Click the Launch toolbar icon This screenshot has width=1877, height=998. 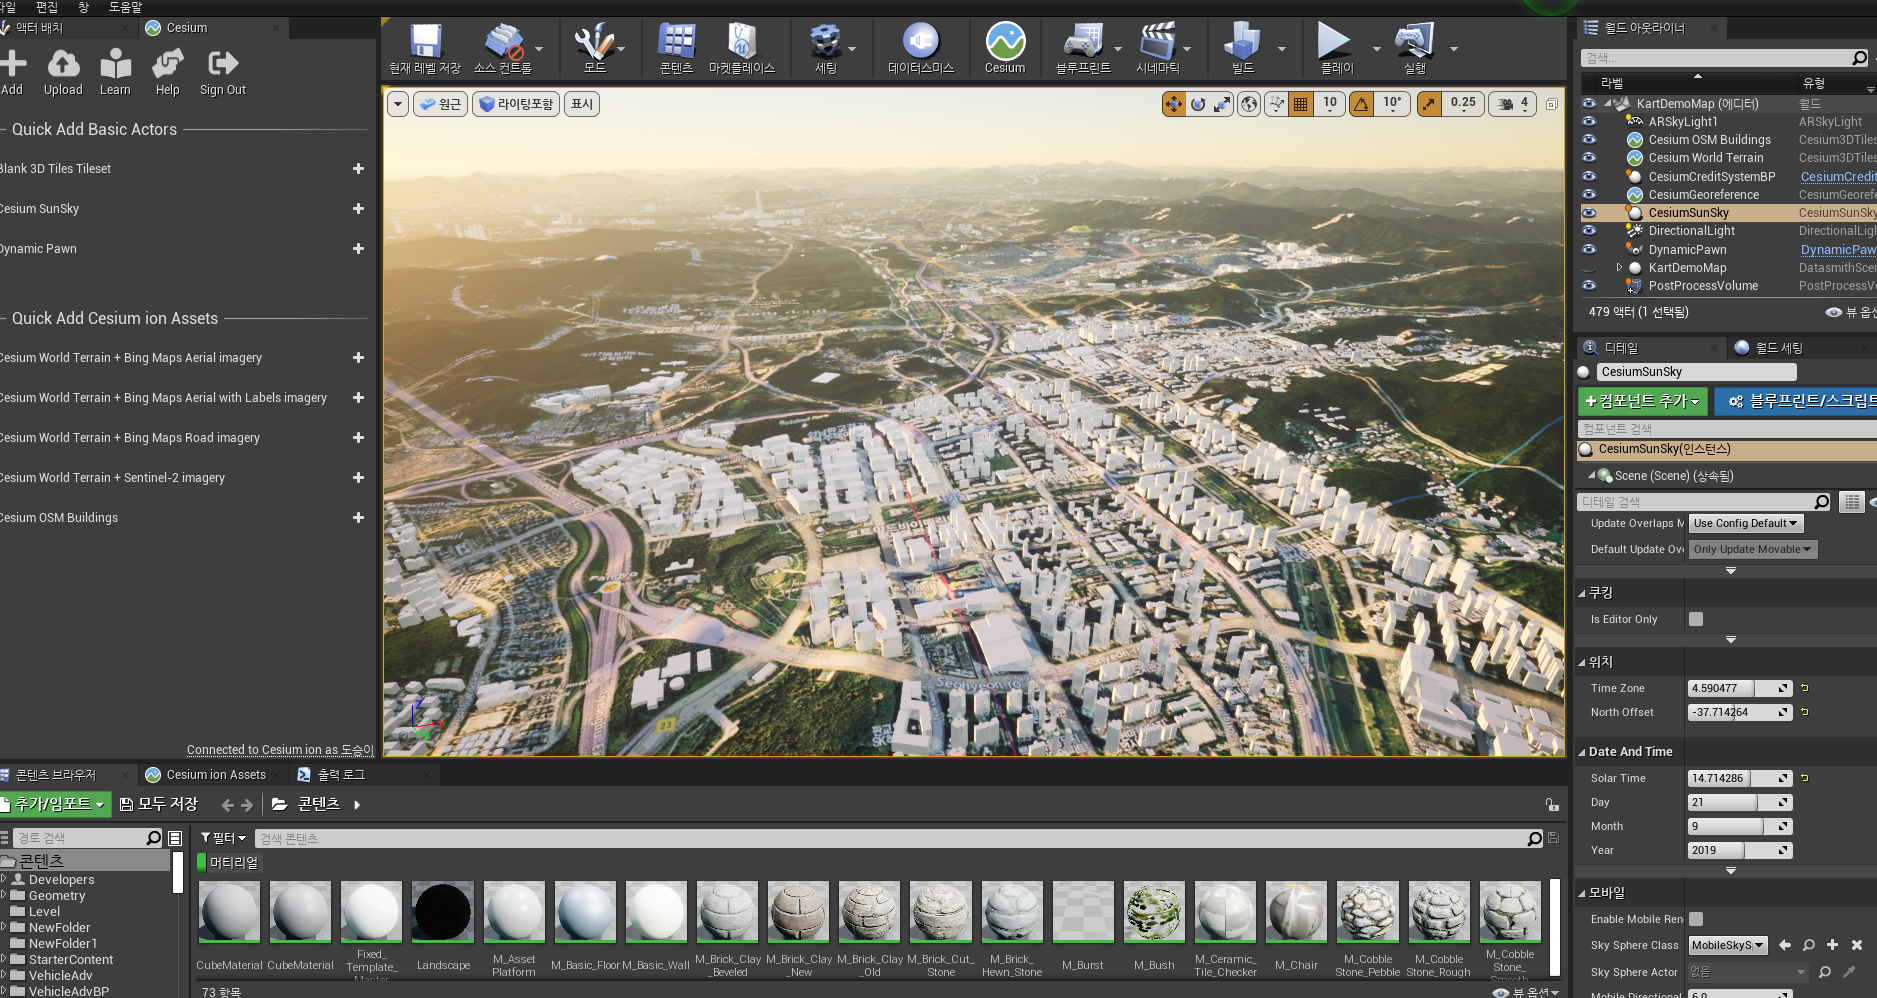[x=1415, y=48]
